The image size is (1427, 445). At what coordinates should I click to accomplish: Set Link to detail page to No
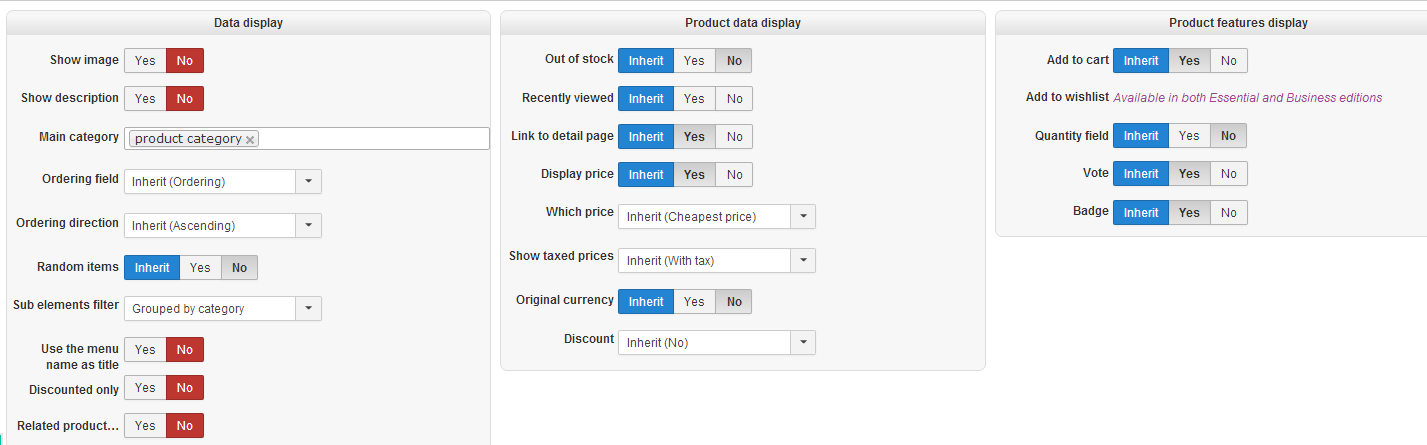coord(734,136)
